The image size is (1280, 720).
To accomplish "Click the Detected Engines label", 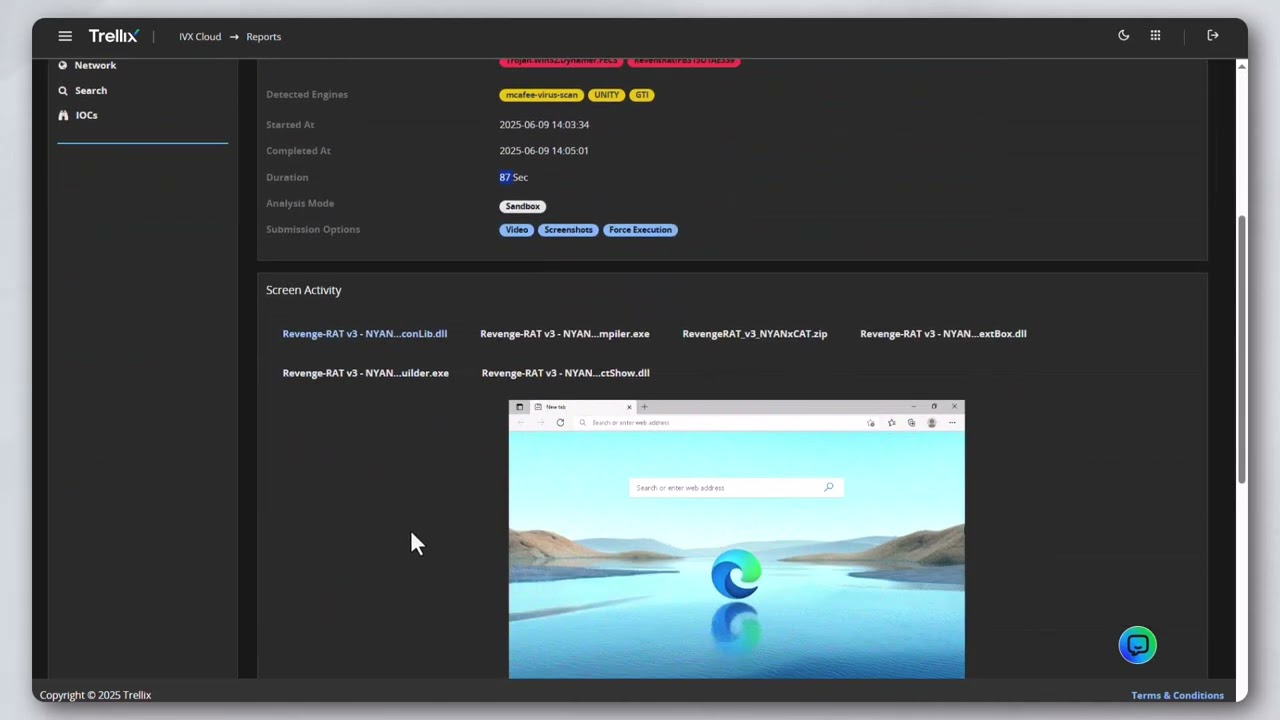I will tap(307, 95).
